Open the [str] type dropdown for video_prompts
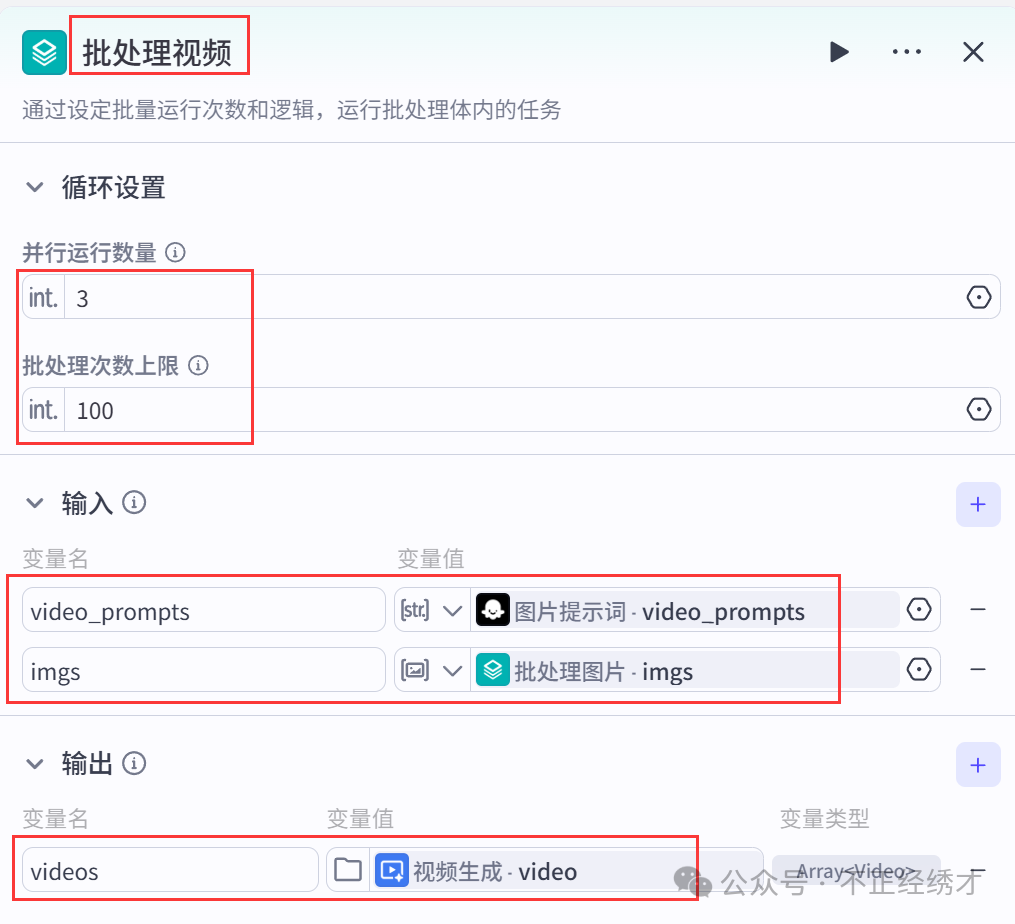Screen dimensions: 1015x924 click(x=453, y=610)
